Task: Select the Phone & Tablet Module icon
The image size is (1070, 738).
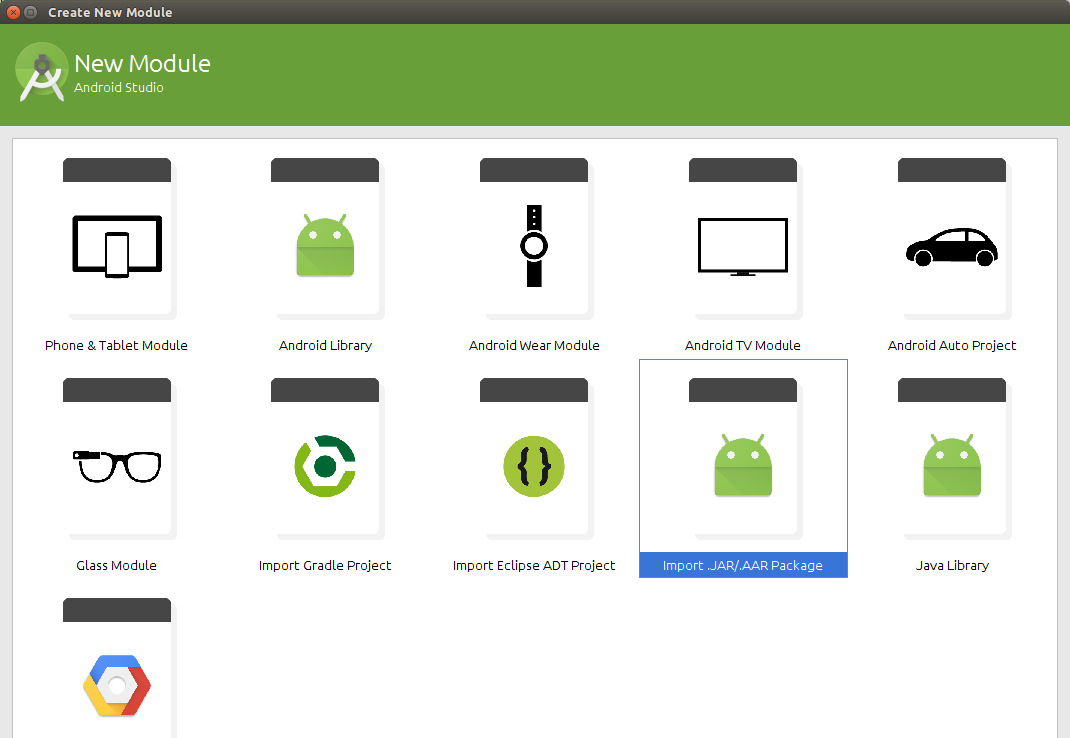Action: tap(117, 246)
